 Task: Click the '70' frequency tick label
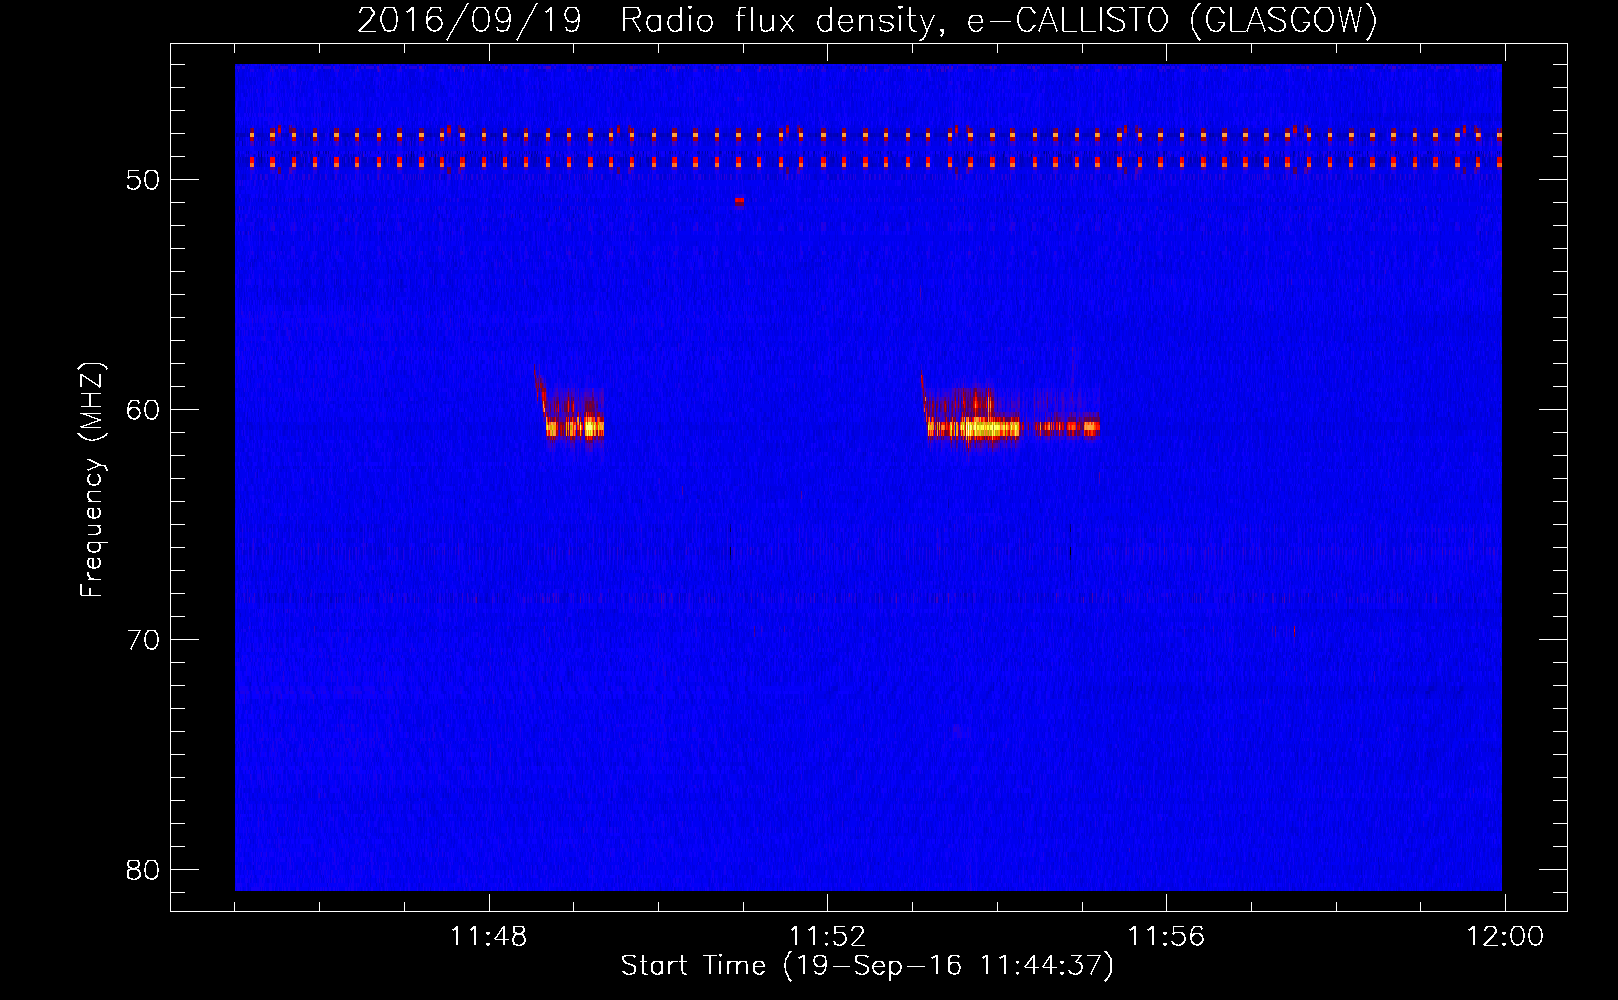point(144,640)
